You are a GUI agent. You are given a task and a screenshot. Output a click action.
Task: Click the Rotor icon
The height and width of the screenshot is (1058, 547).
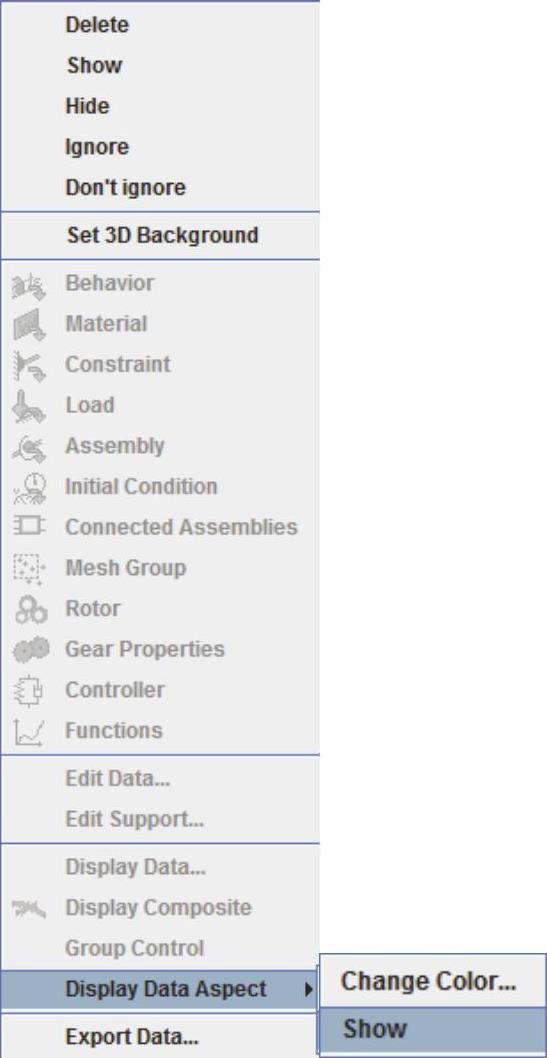pos(30,610)
